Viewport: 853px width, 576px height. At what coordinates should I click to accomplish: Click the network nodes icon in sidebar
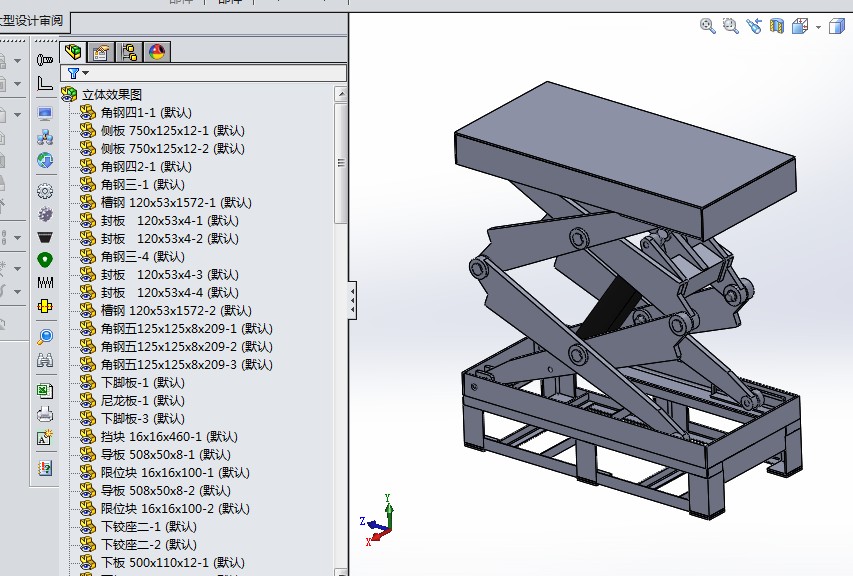(45, 137)
